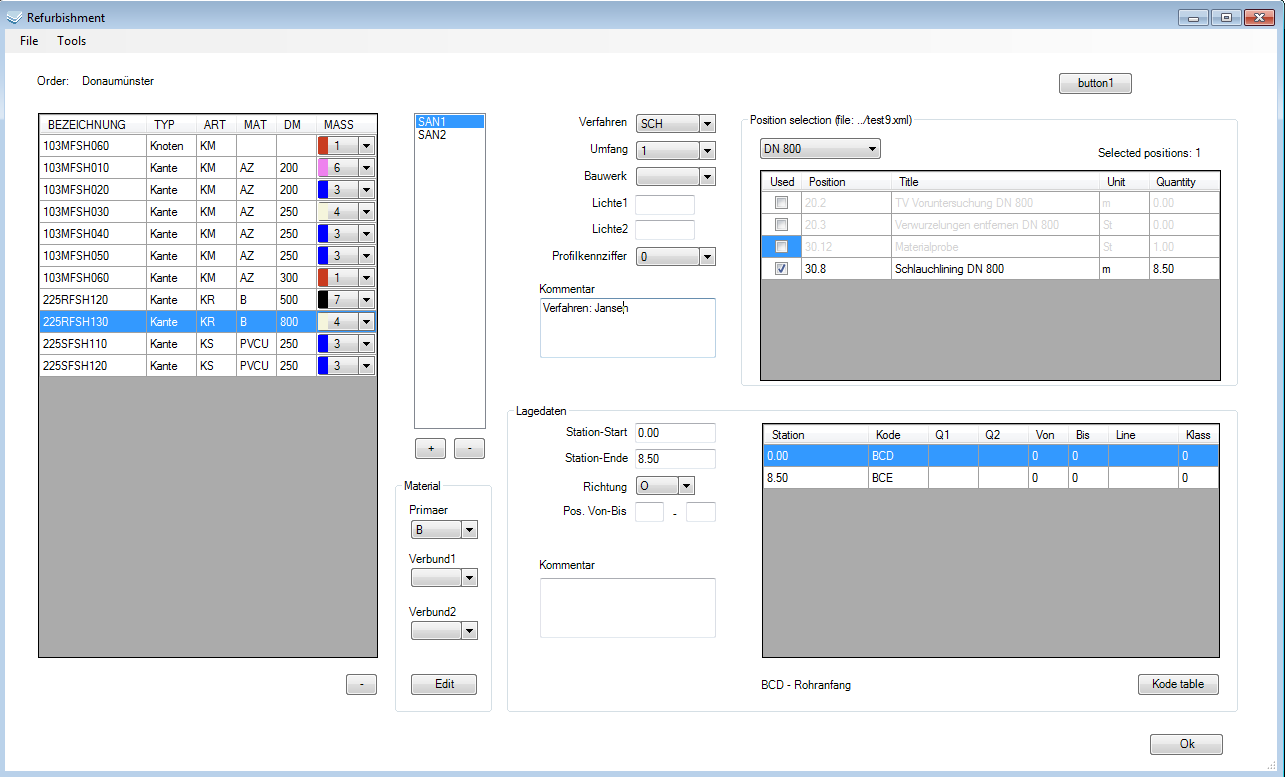Select row 103MFSH030
Viewport: 1285px width, 777px height.
click(x=208, y=212)
